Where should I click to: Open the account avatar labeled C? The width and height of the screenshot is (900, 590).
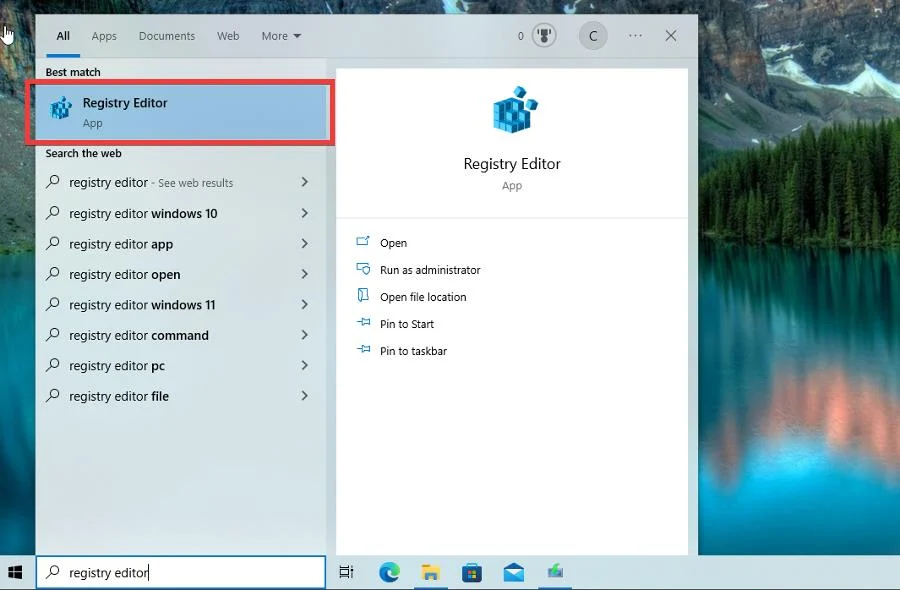click(x=593, y=36)
